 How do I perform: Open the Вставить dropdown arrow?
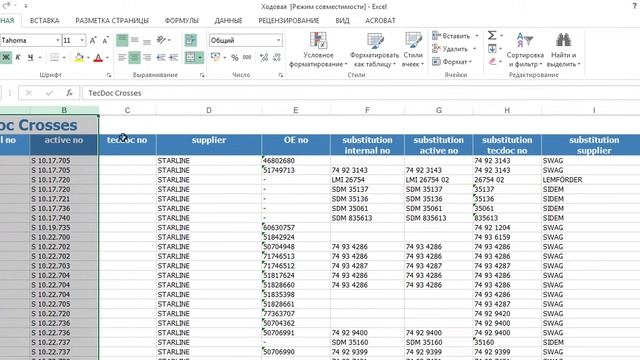476,36
